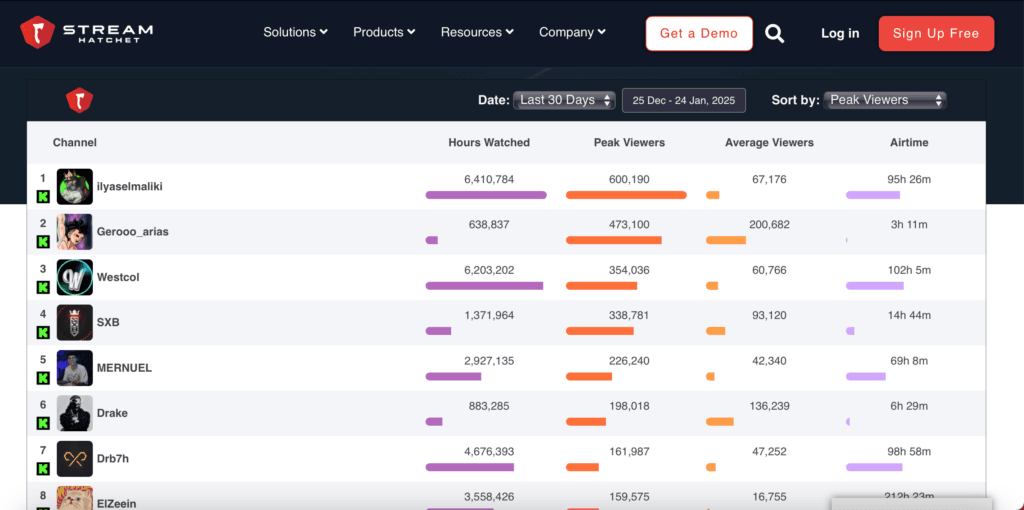
Task: Click the red Stream Hatchet widget logo
Action: pyautogui.click(x=79, y=101)
